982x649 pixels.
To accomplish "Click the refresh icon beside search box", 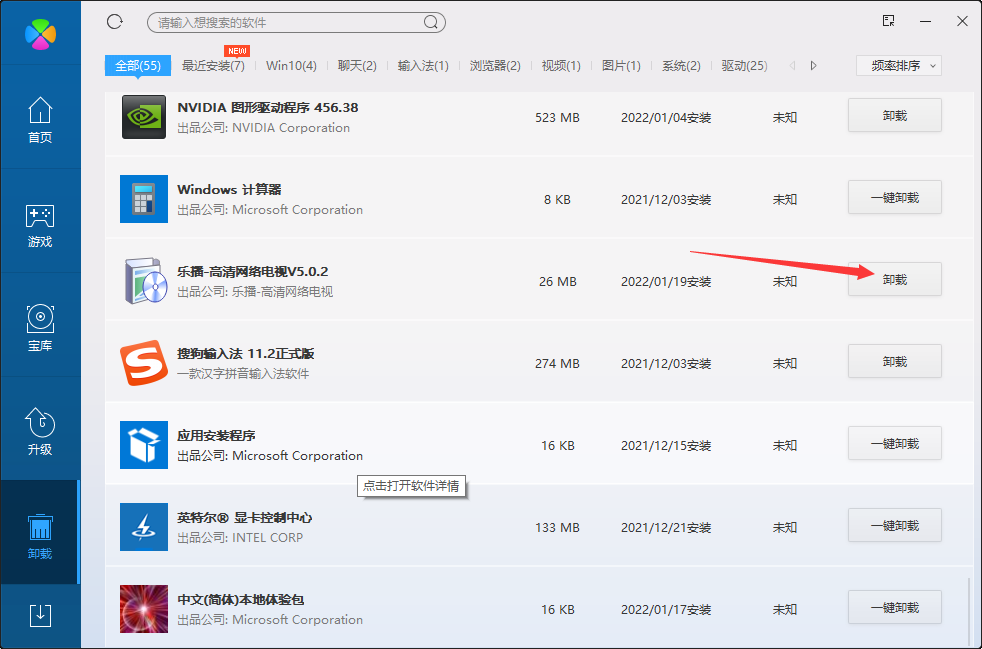I will coord(115,22).
